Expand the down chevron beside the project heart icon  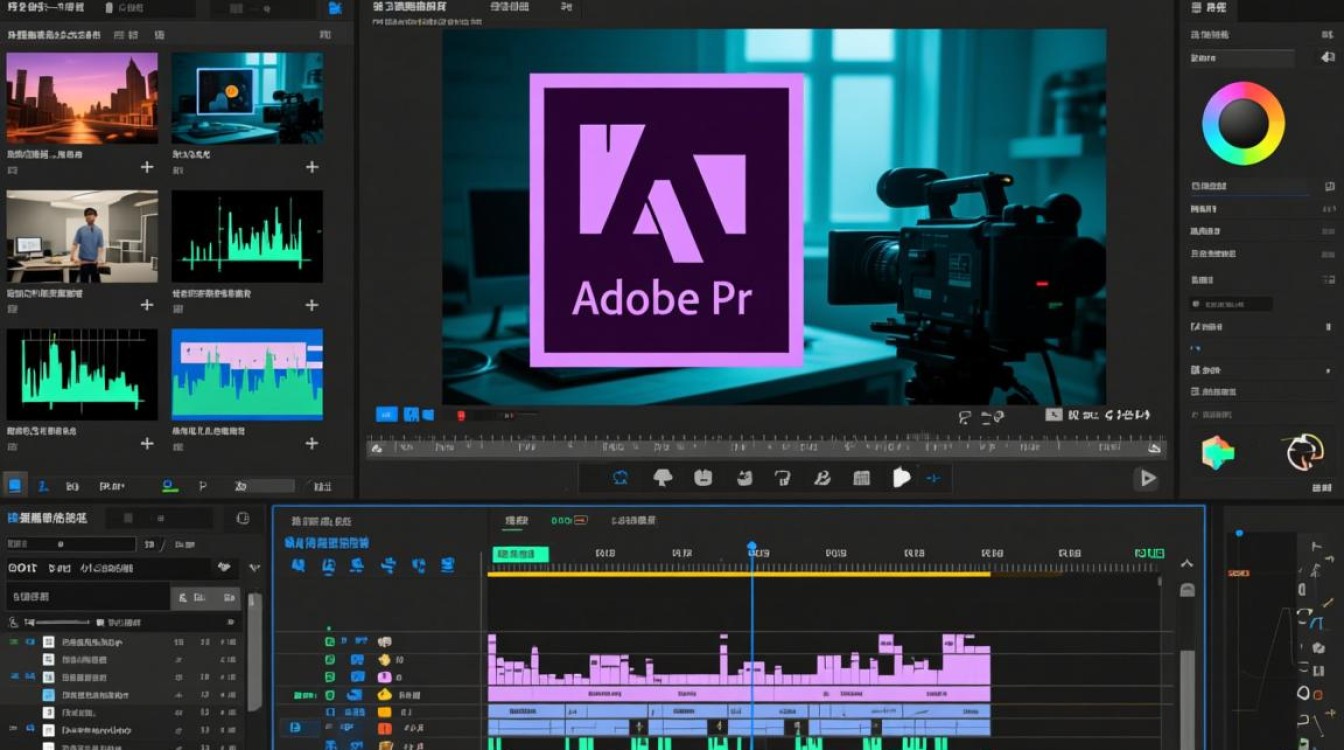254,568
